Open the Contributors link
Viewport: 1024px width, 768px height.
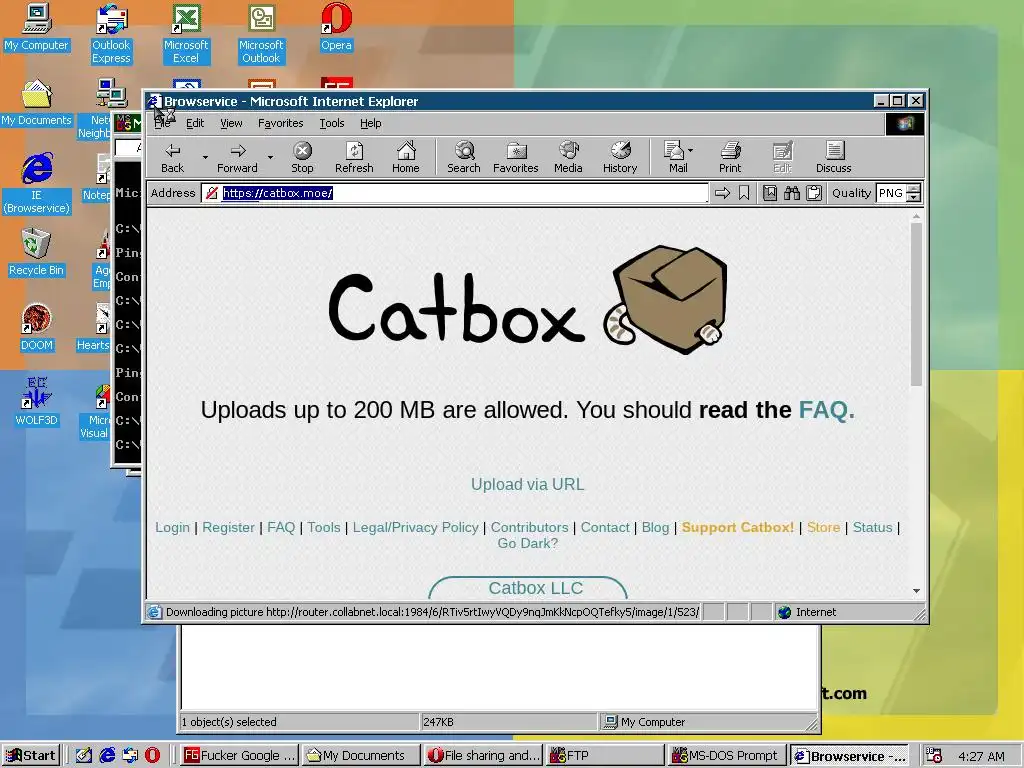(530, 528)
